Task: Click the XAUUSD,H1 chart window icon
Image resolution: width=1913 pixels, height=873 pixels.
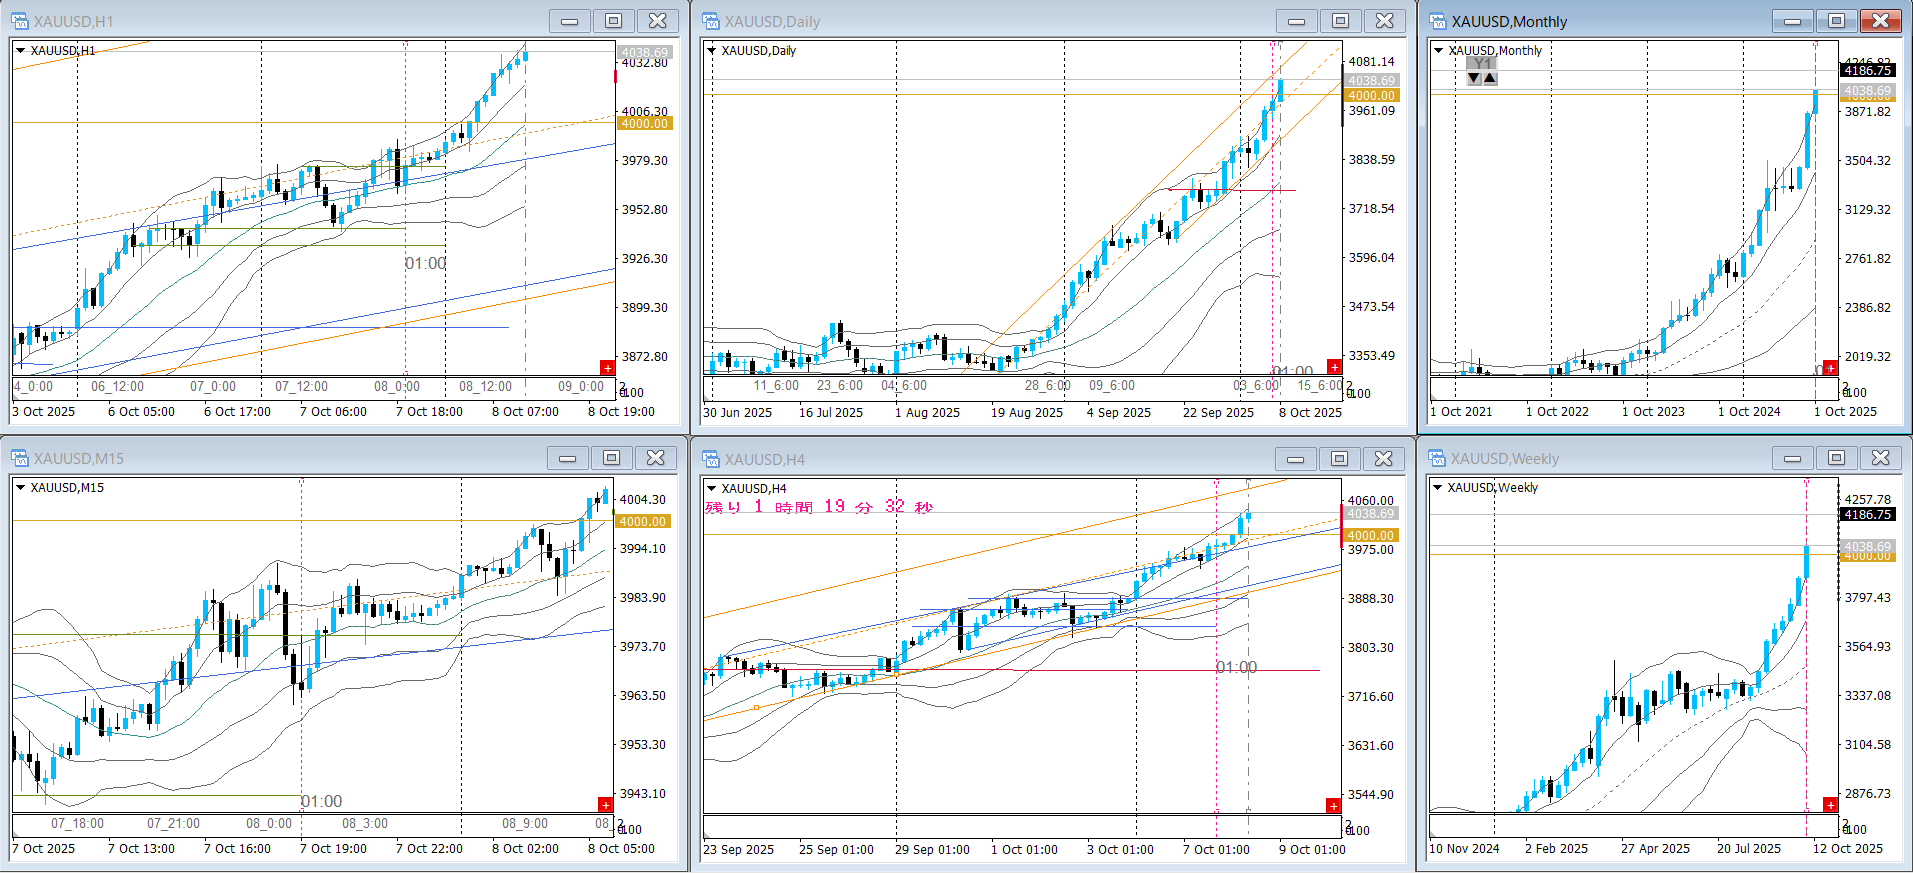Action: 20,21
